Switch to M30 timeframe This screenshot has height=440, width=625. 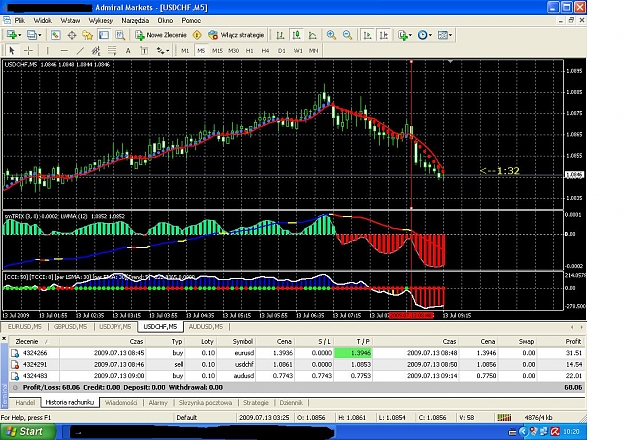click(x=234, y=51)
